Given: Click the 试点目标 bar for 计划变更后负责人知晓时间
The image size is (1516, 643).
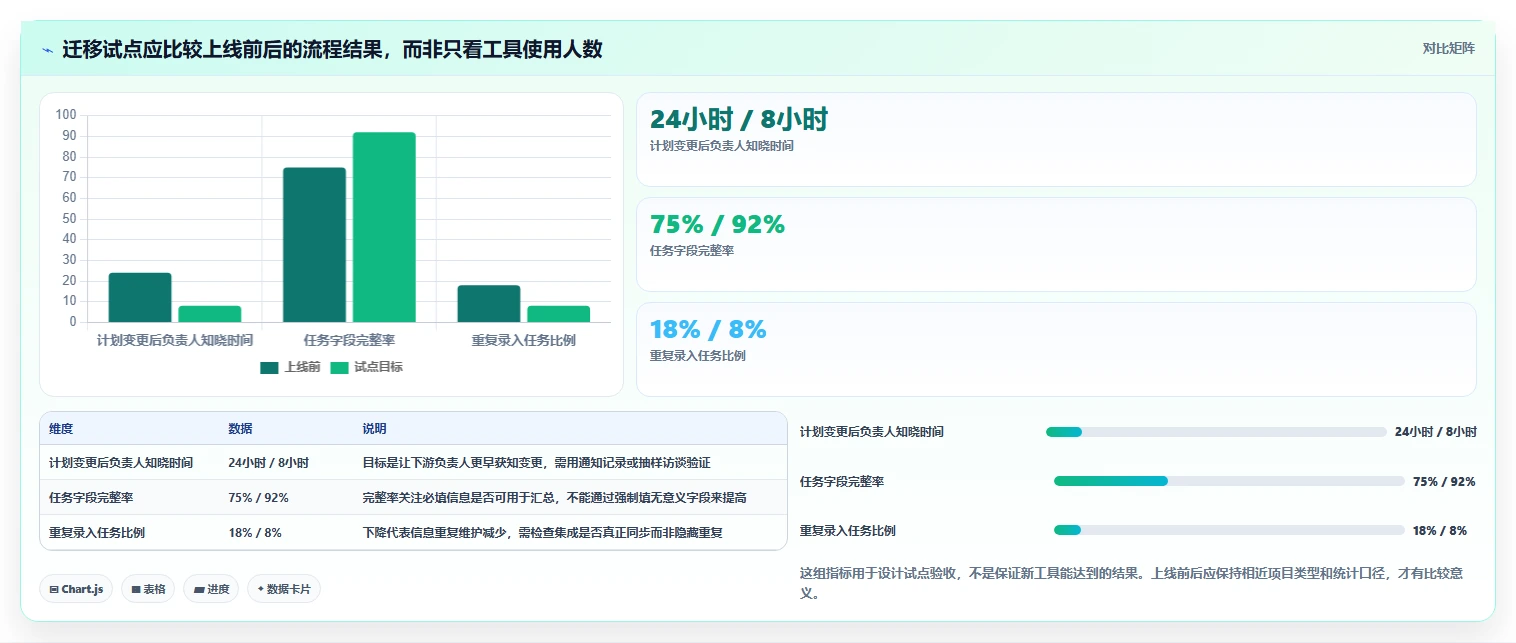Looking at the screenshot, I should tap(210, 314).
